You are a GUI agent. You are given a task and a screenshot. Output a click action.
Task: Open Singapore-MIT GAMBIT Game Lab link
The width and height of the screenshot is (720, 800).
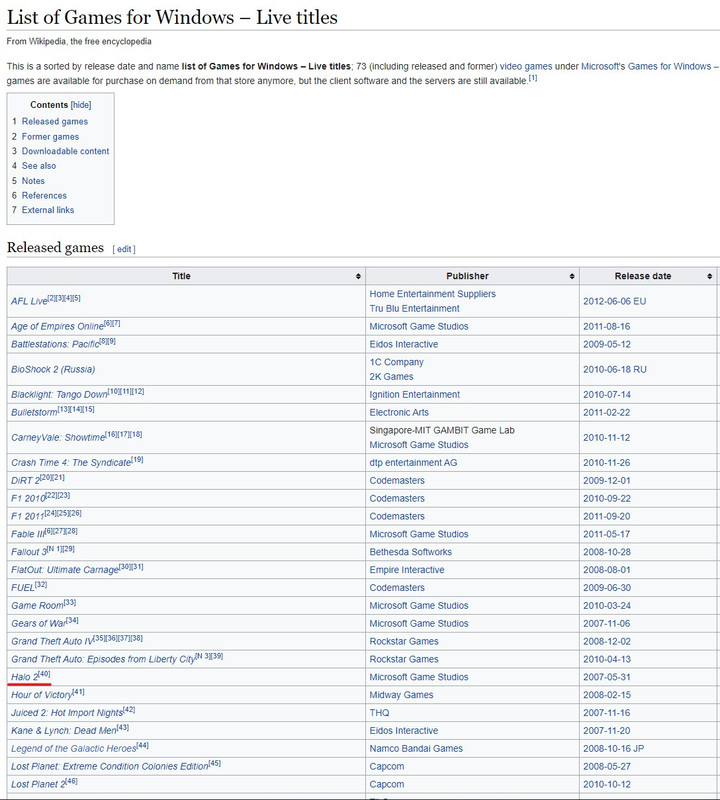click(442, 430)
